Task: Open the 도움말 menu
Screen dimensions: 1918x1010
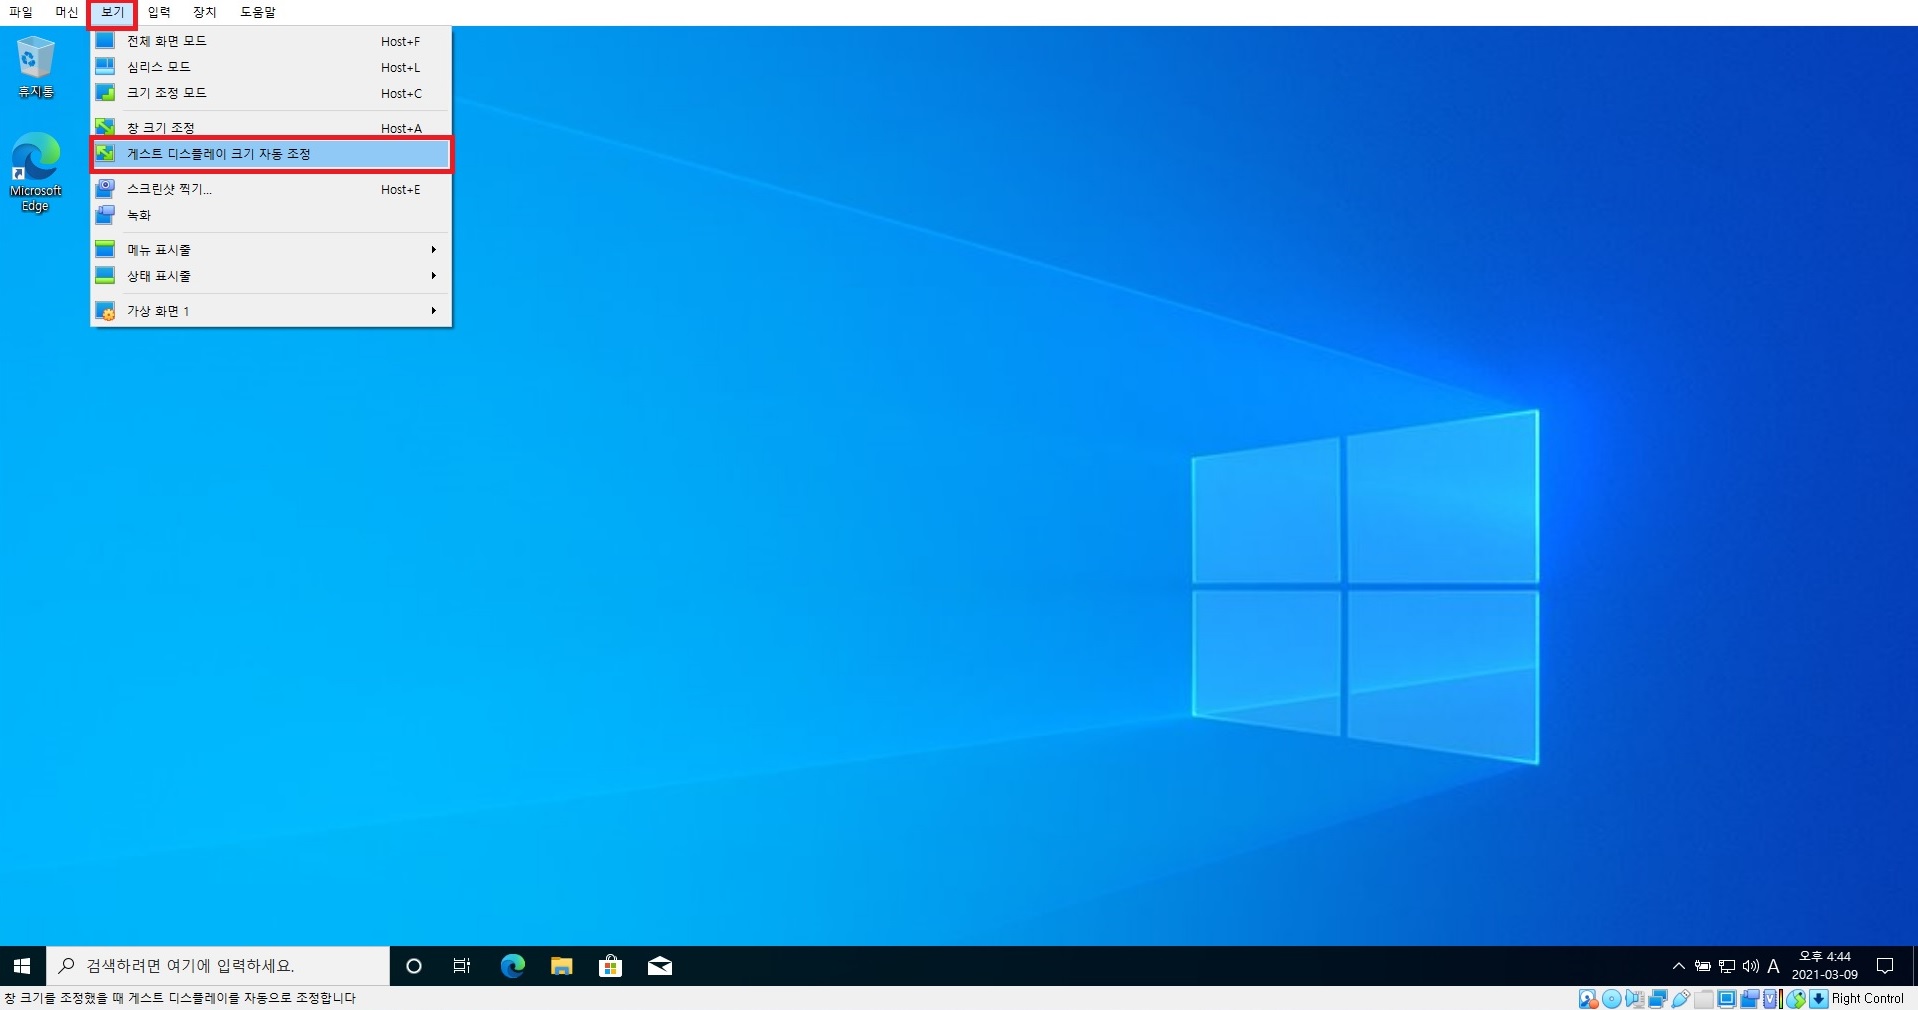Action: [x=258, y=12]
